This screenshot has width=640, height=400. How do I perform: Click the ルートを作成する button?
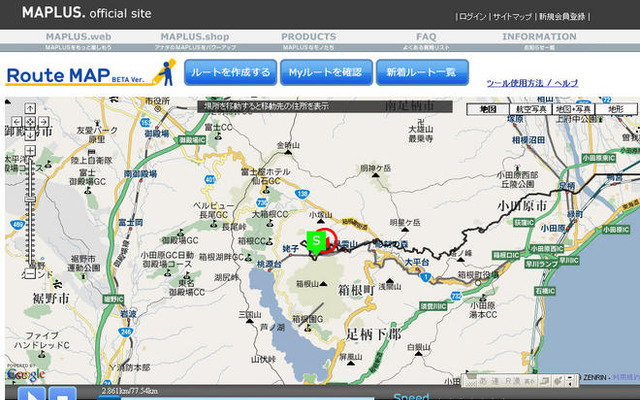click(x=231, y=72)
